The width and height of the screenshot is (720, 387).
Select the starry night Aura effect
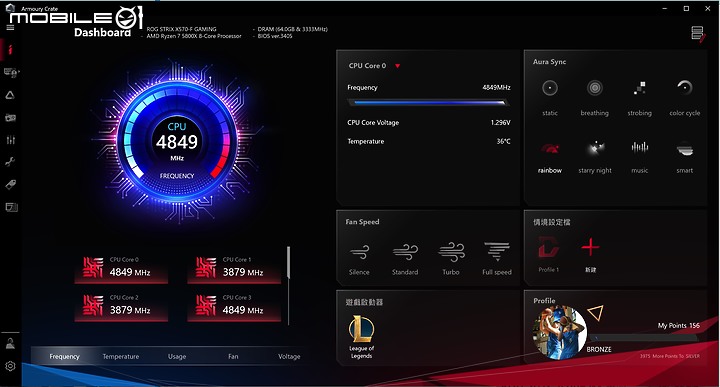595,157
